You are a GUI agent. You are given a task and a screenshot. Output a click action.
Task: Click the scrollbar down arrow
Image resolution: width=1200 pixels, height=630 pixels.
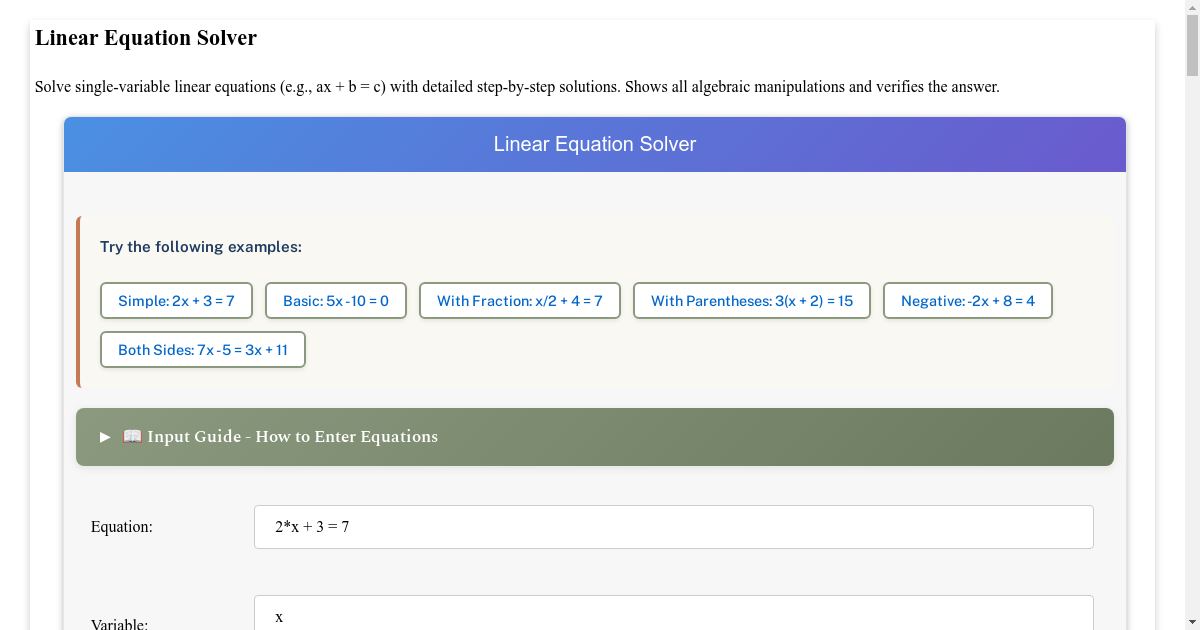1191,621
